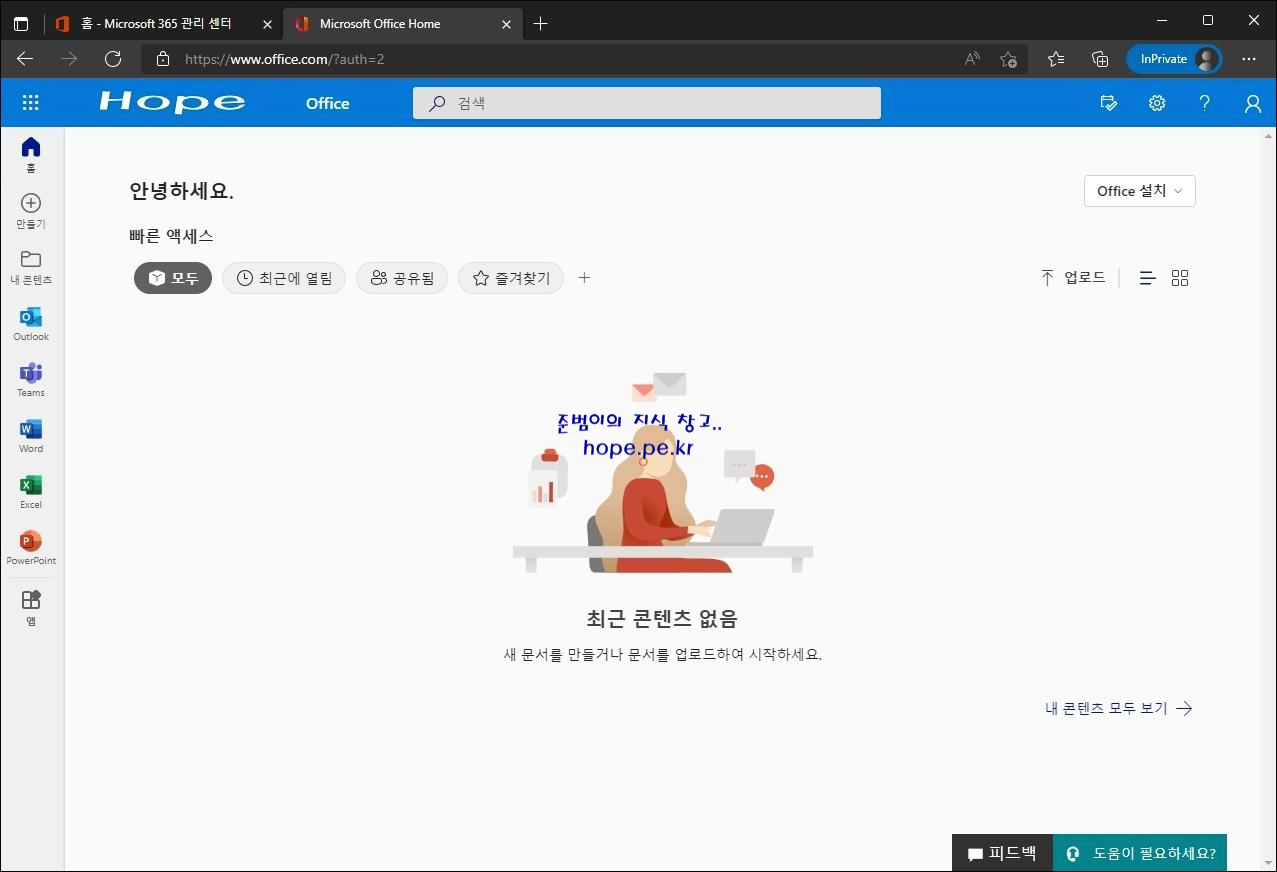Select the 모두 filter pill
The width and height of the screenshot is (1277, 872).
pos(173,278)
